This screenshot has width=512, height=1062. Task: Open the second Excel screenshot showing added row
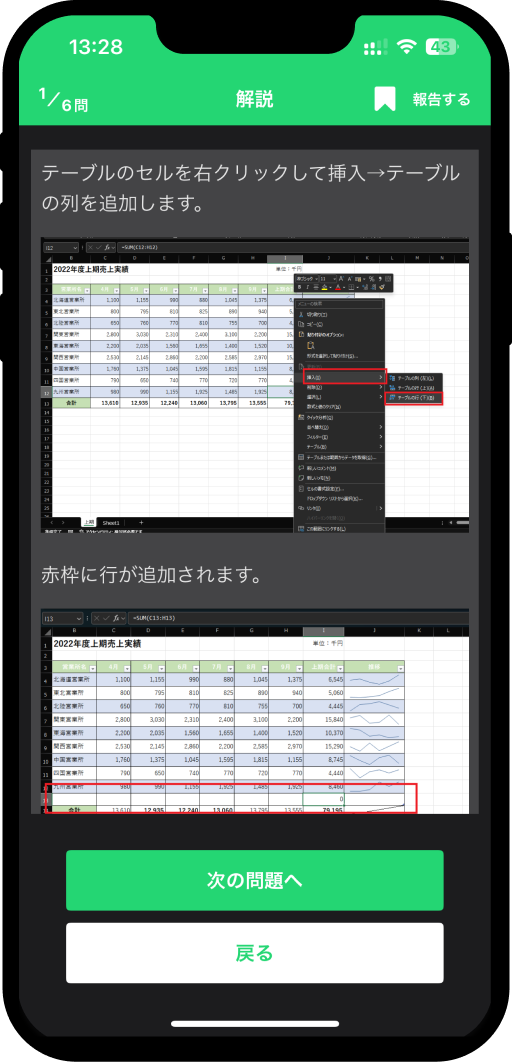coord(255,711)
